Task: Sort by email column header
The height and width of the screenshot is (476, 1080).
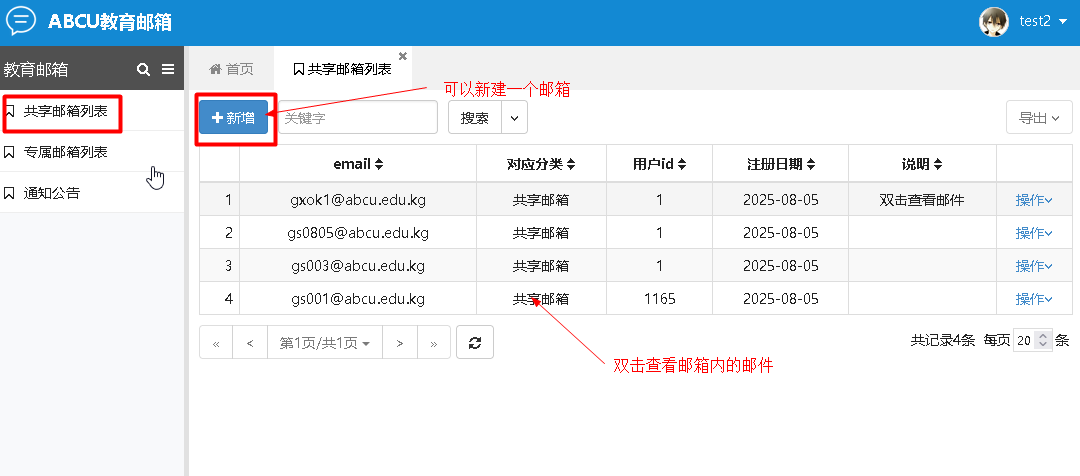Action: (358, 163)
